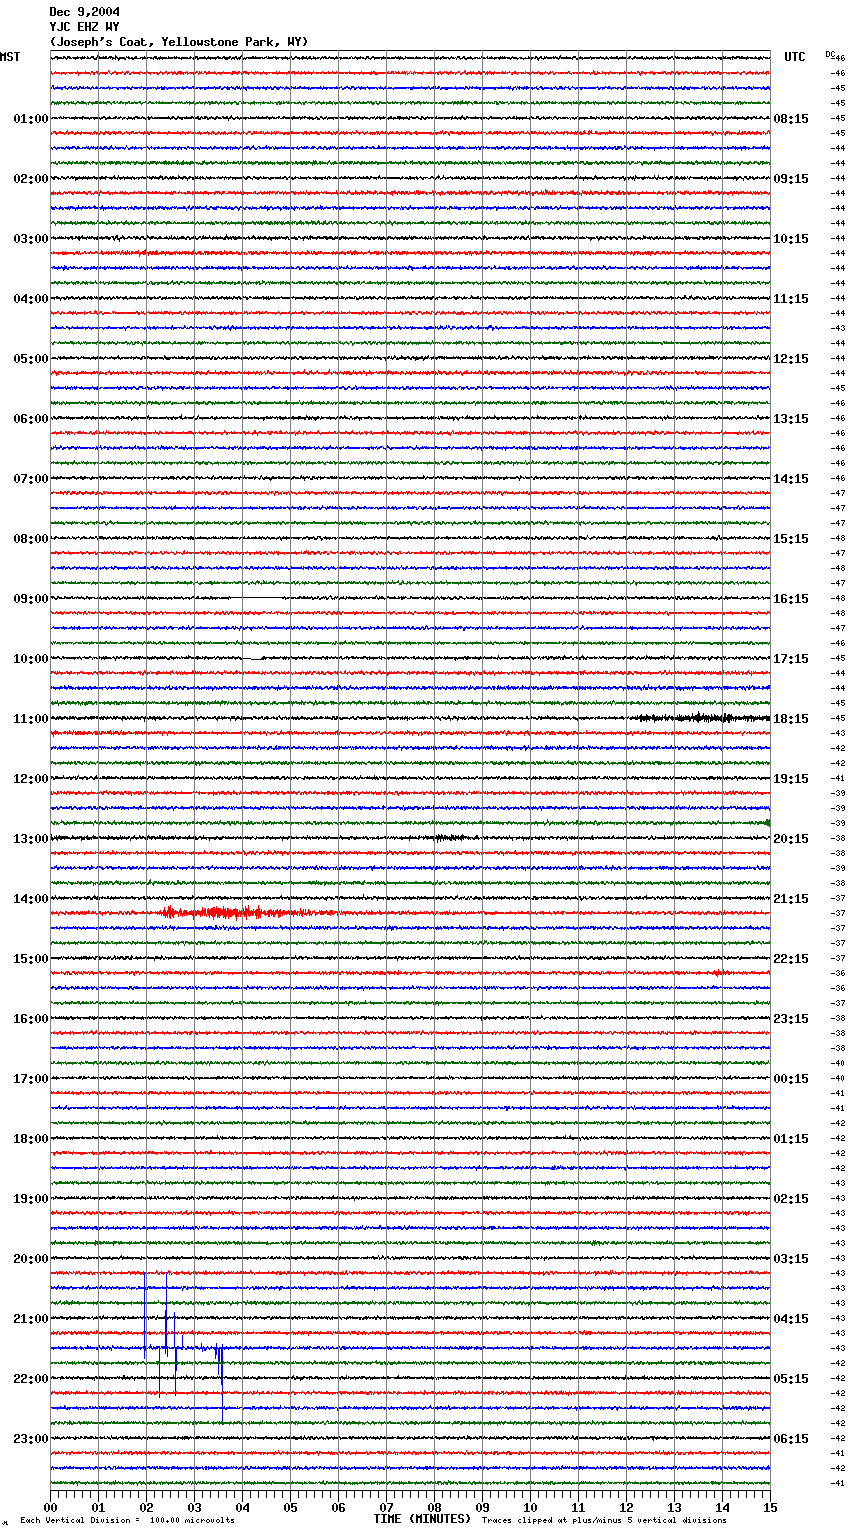
Task: Click the "(Joseph's Coat, Yellowstone Park, WY)" title
Action: point(179,42)
